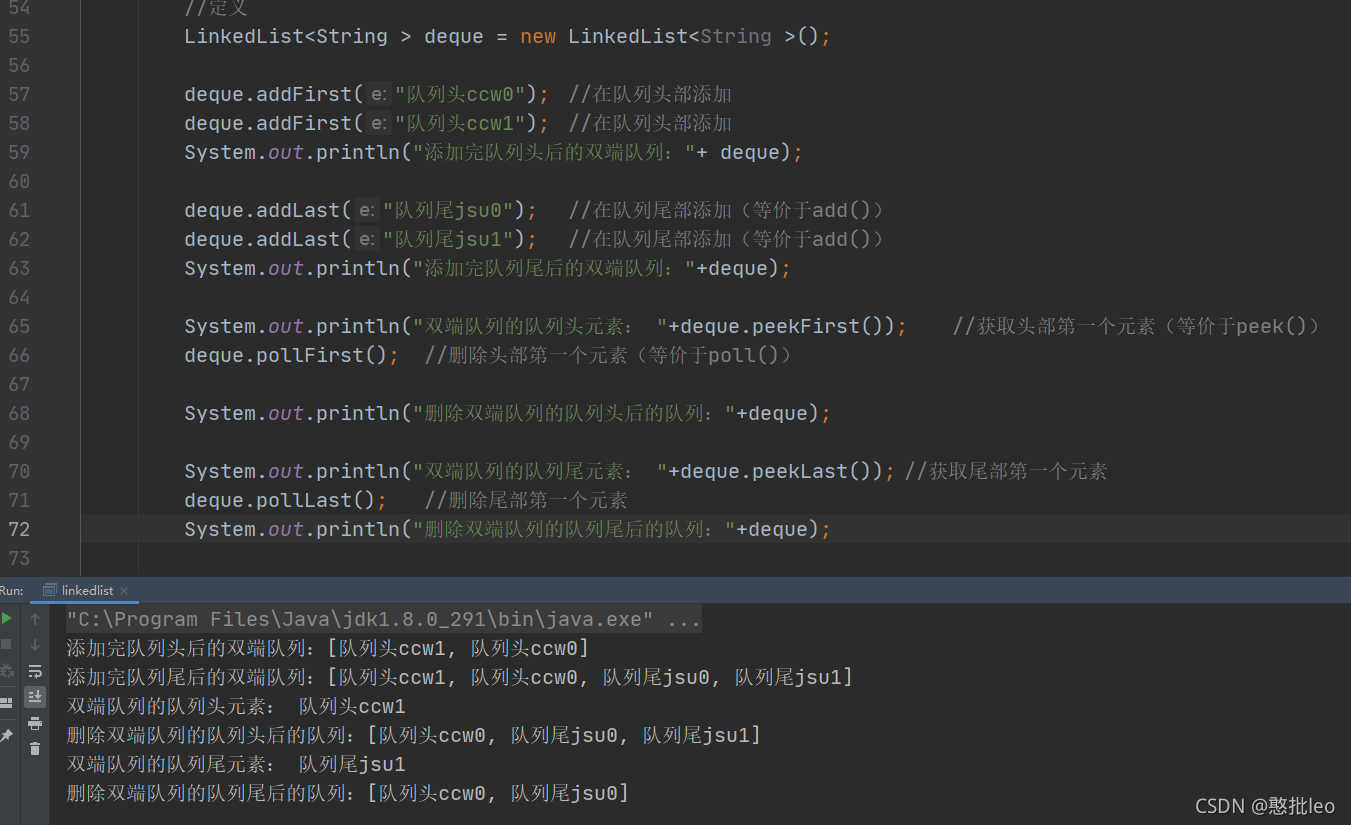Click output '双端队列的队列头元素： 队列头ccw1'
The image size is (1351, 825).
(236, 707)
